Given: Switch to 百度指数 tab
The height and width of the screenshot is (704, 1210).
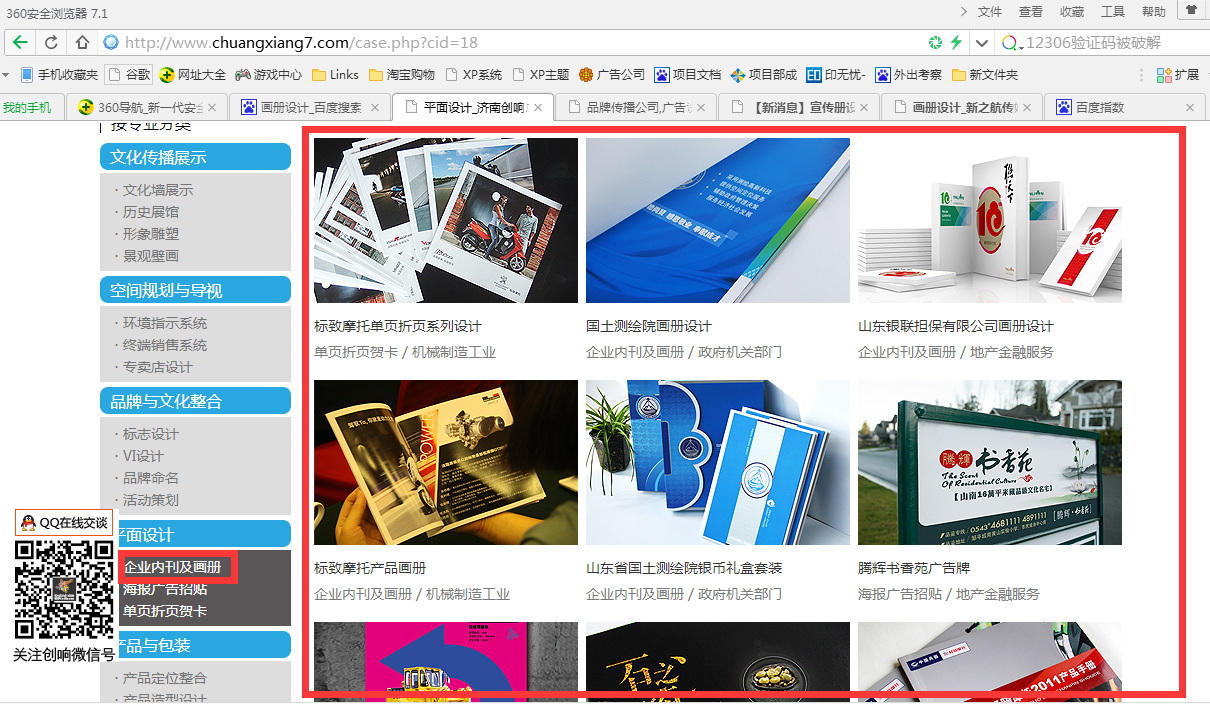Looking at the screenshot, I should coord(1125,107).
